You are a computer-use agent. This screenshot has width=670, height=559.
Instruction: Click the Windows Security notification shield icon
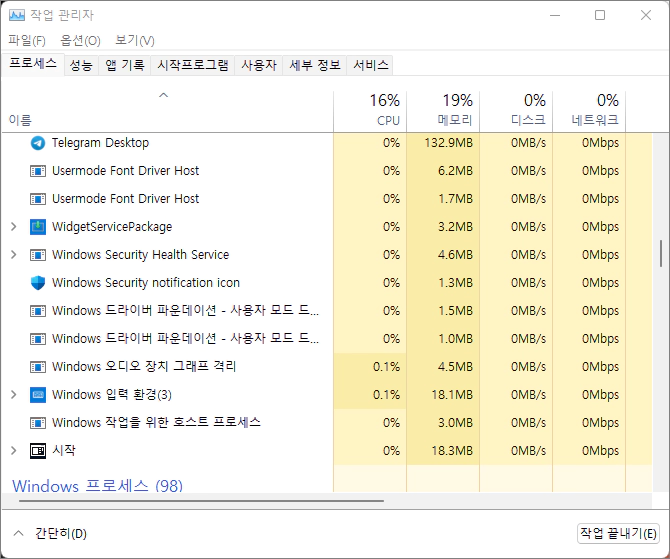click(x=38, y=283)
